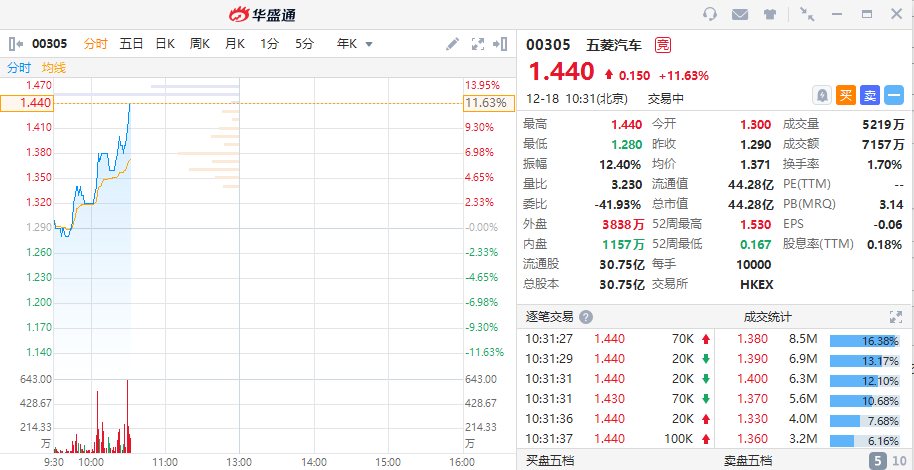Click the orange 买 buy button
914x470 pixels.
click(846, 95)
